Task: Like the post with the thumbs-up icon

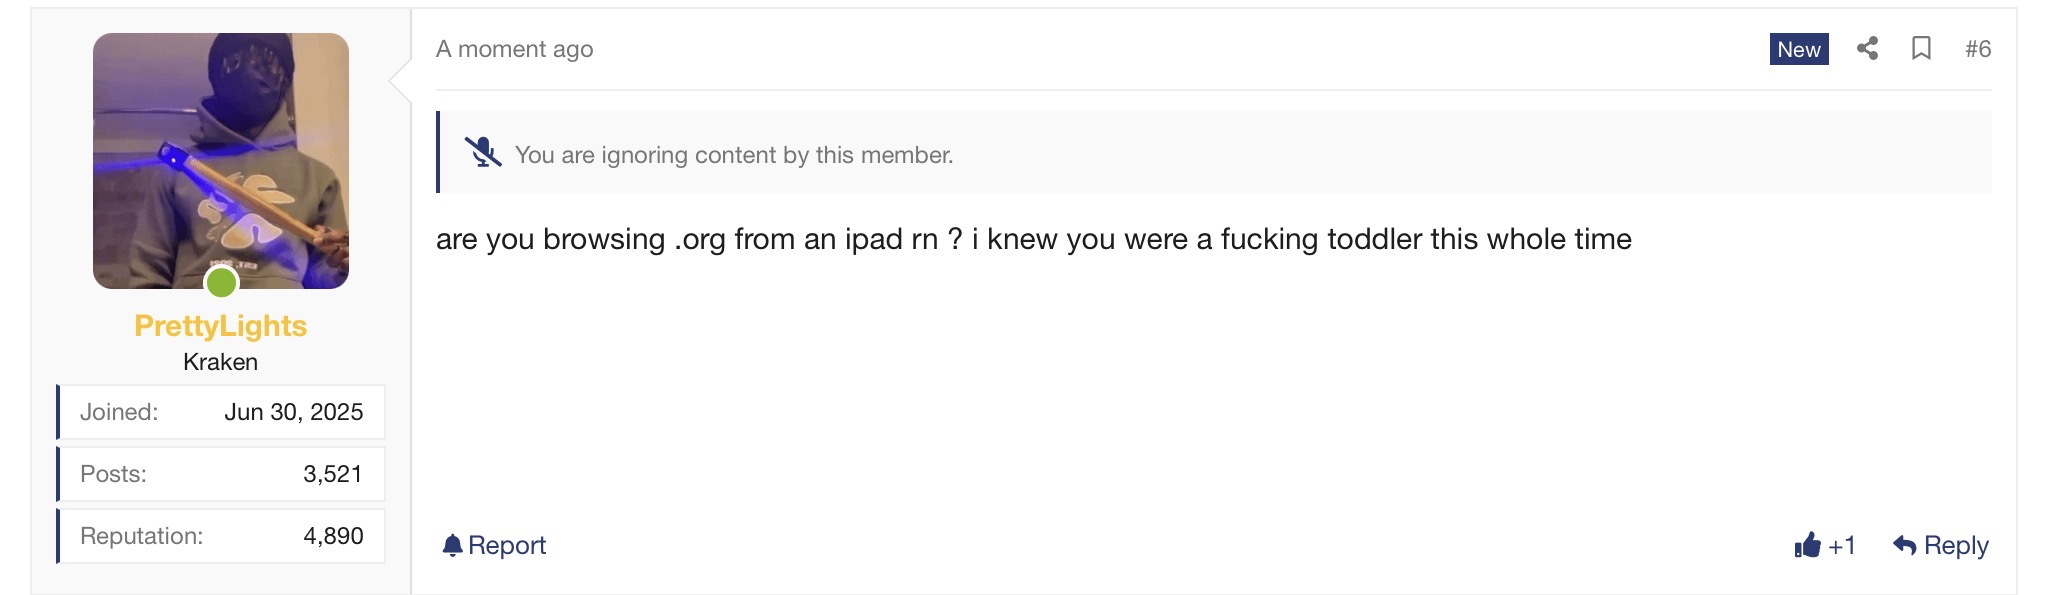Action: (x=1807, y=545)
